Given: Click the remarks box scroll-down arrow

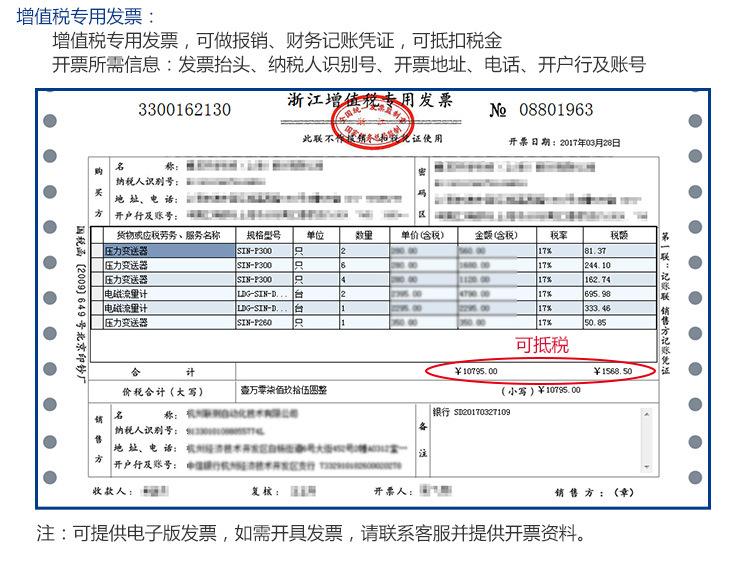Looking at the screenshot, I should [x=646, y=466].
